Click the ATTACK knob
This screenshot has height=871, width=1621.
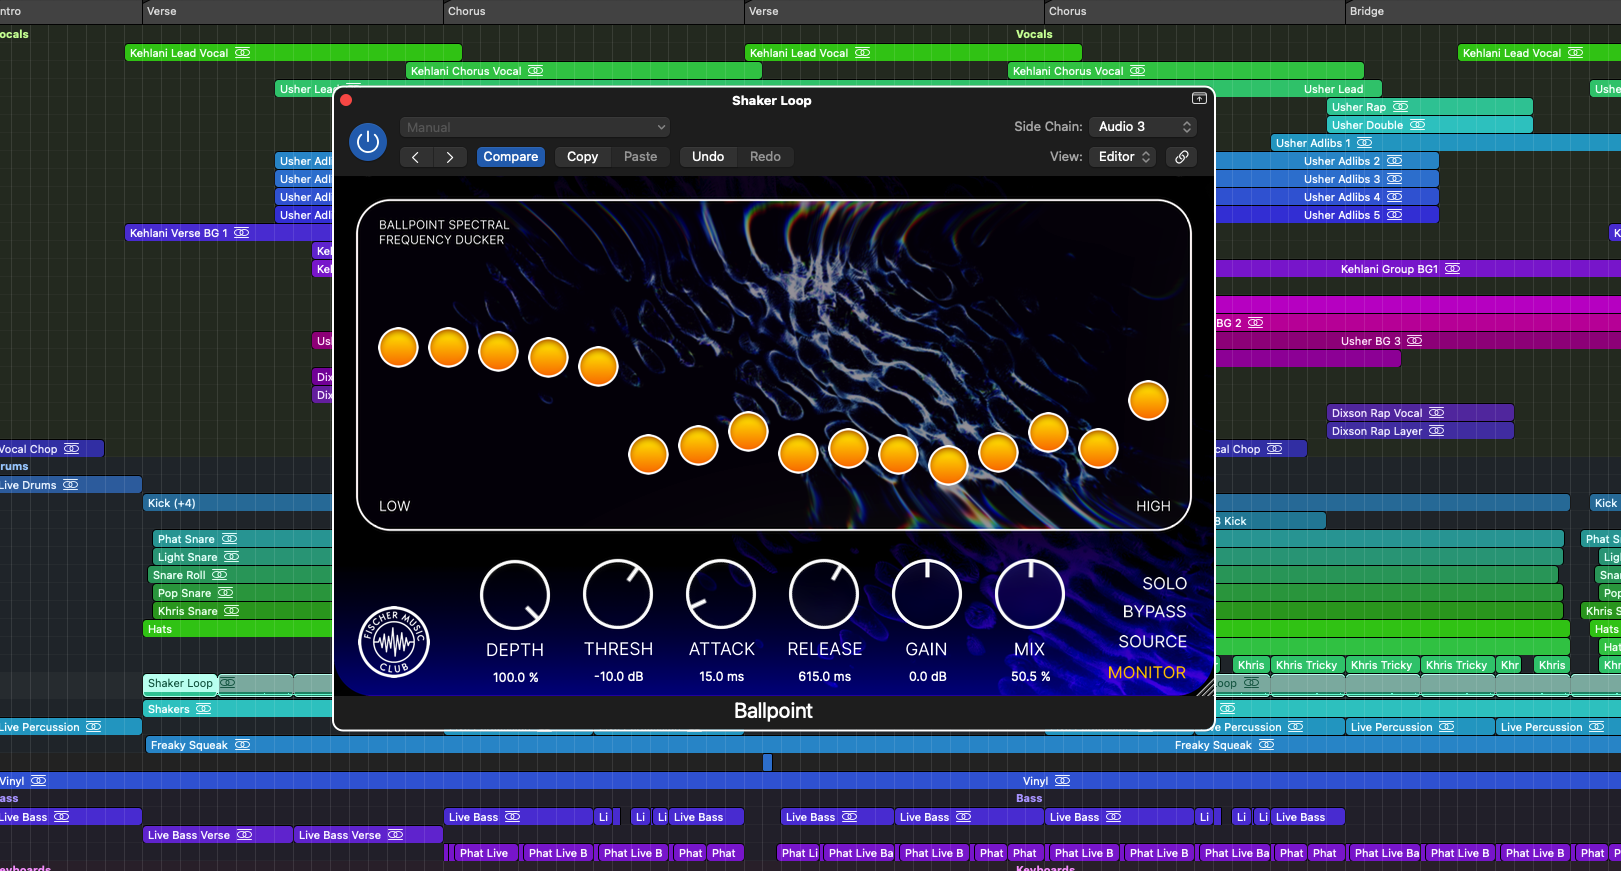pos(721,594)
